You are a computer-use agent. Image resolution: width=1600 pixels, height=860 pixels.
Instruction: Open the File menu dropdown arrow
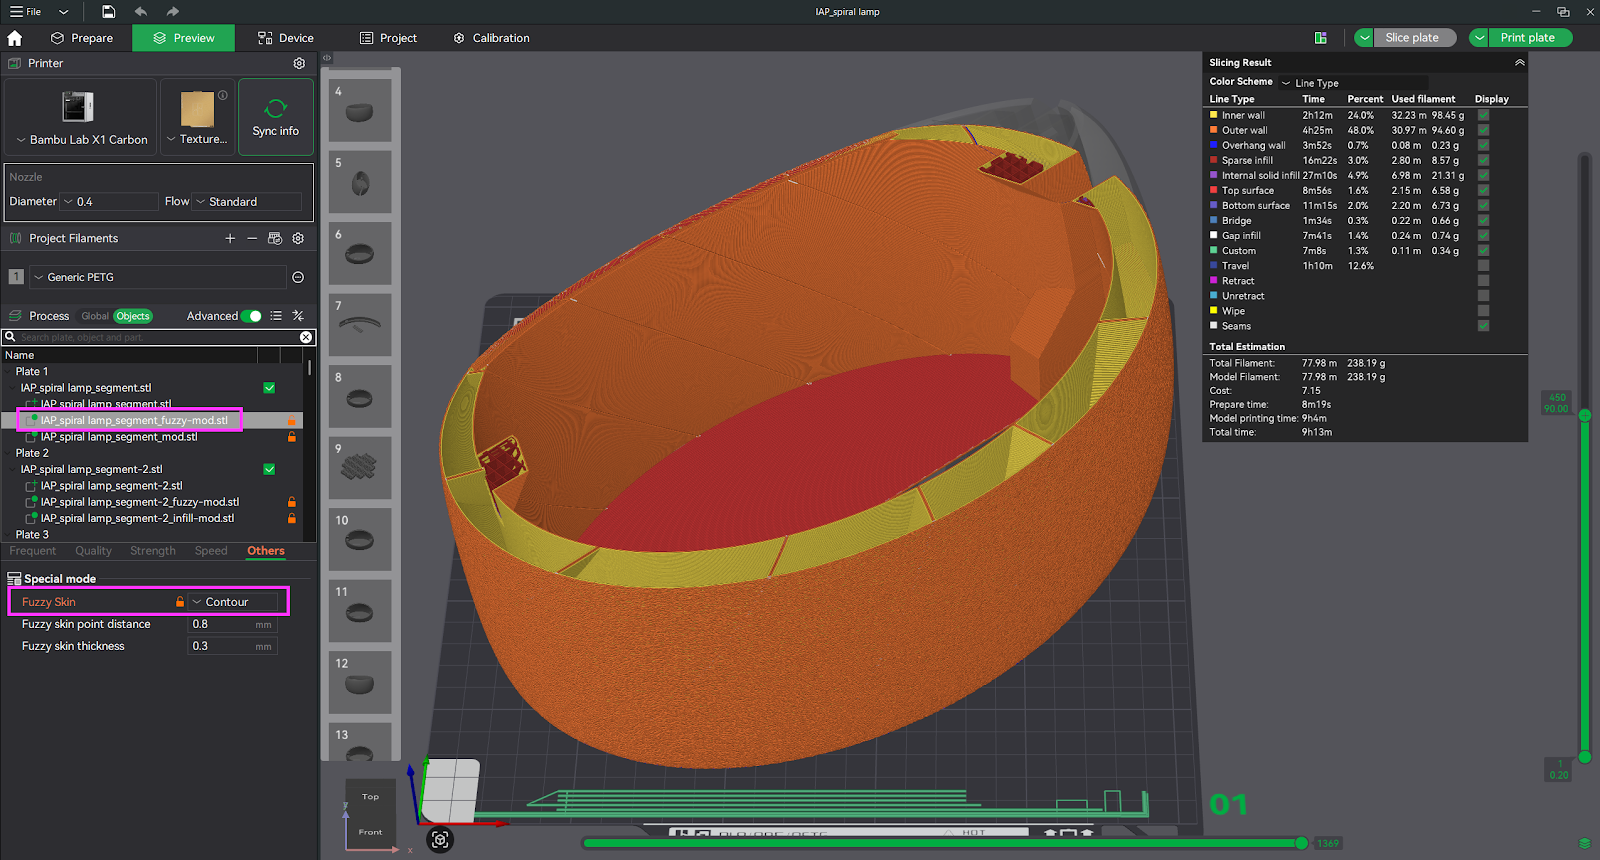pos(64,12)
